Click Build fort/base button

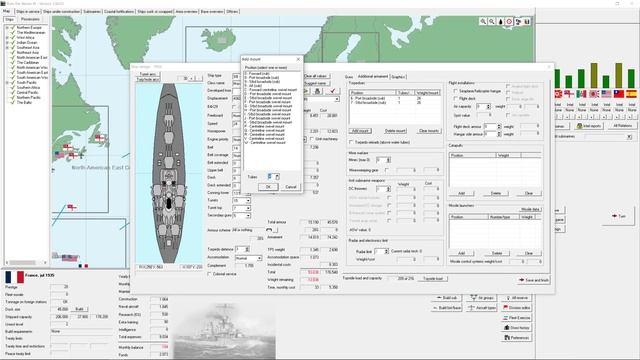click(447, 308)
